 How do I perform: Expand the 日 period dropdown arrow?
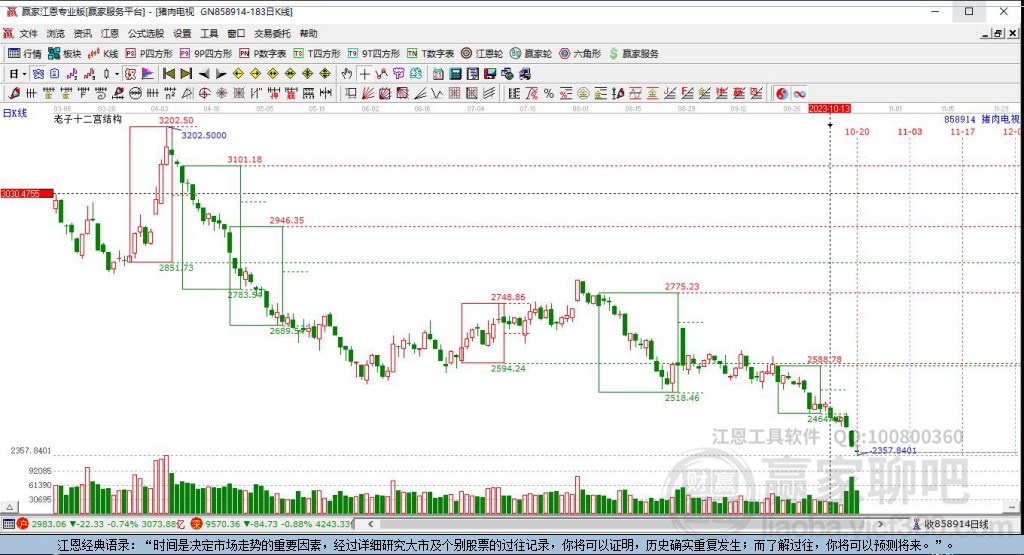coord(24,74)
